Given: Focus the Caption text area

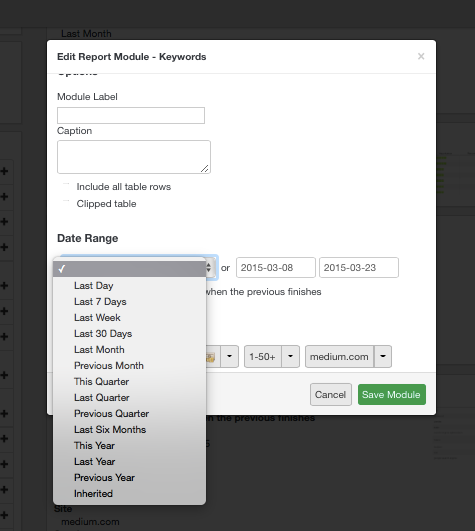Looking at the screenshot, I should click(x=134, y=157).
